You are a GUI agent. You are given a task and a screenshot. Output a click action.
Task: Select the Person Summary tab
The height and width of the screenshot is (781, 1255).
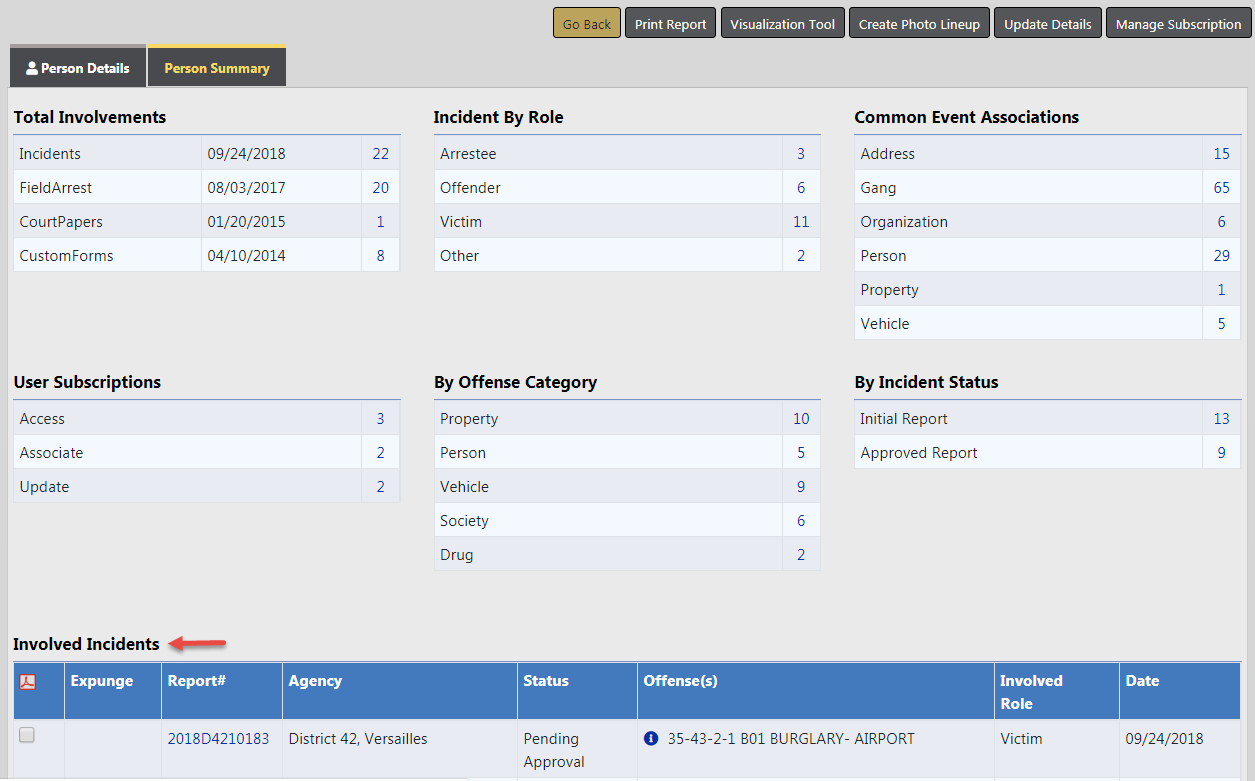pyautogui.click(x=217, y=68)
